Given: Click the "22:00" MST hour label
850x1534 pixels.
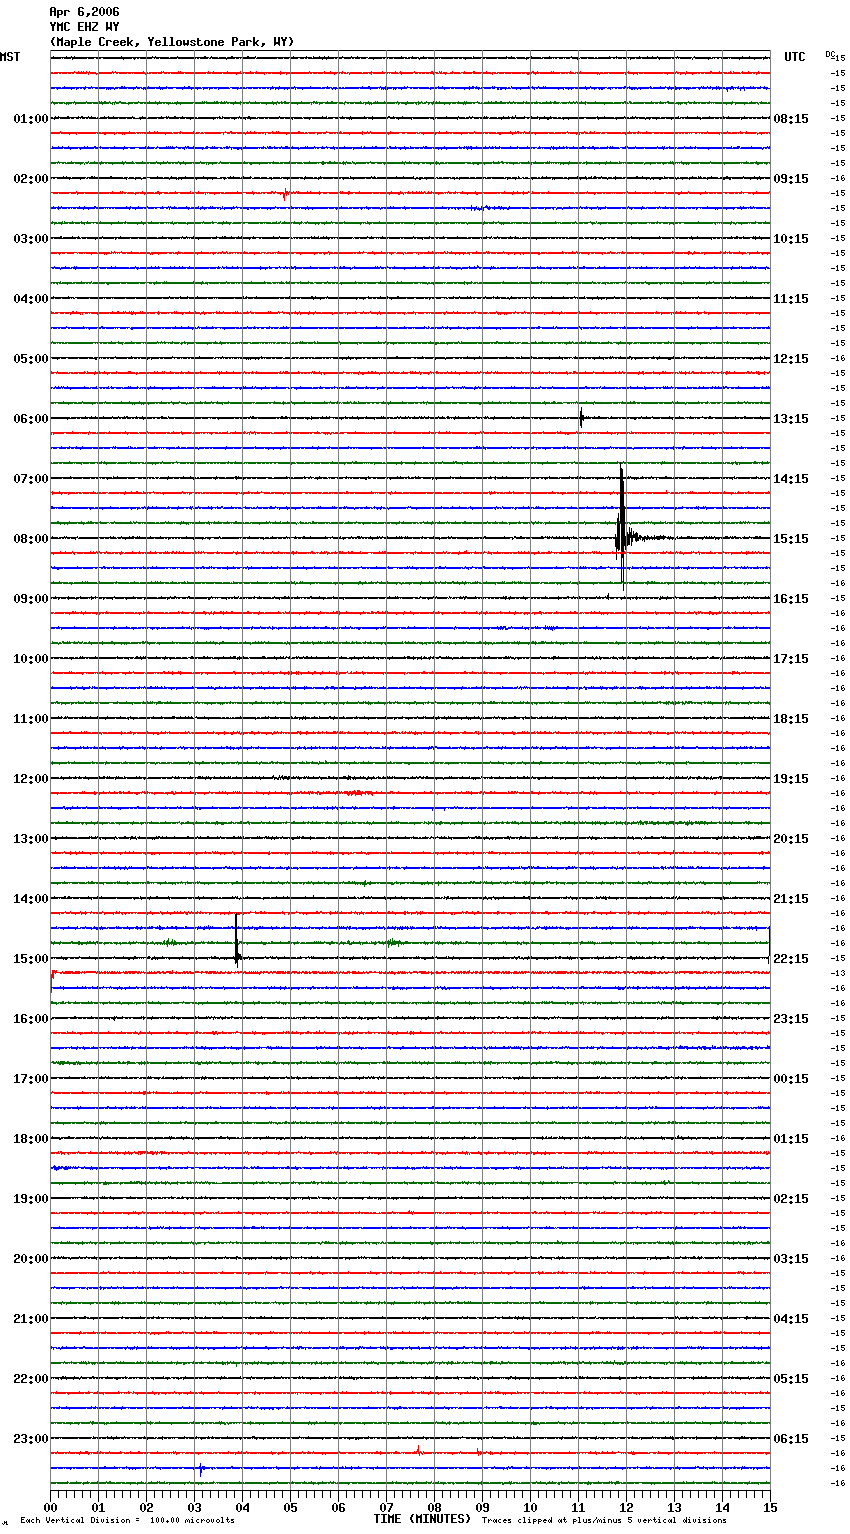Looking at the screenshot, I should click(31, 1379).
